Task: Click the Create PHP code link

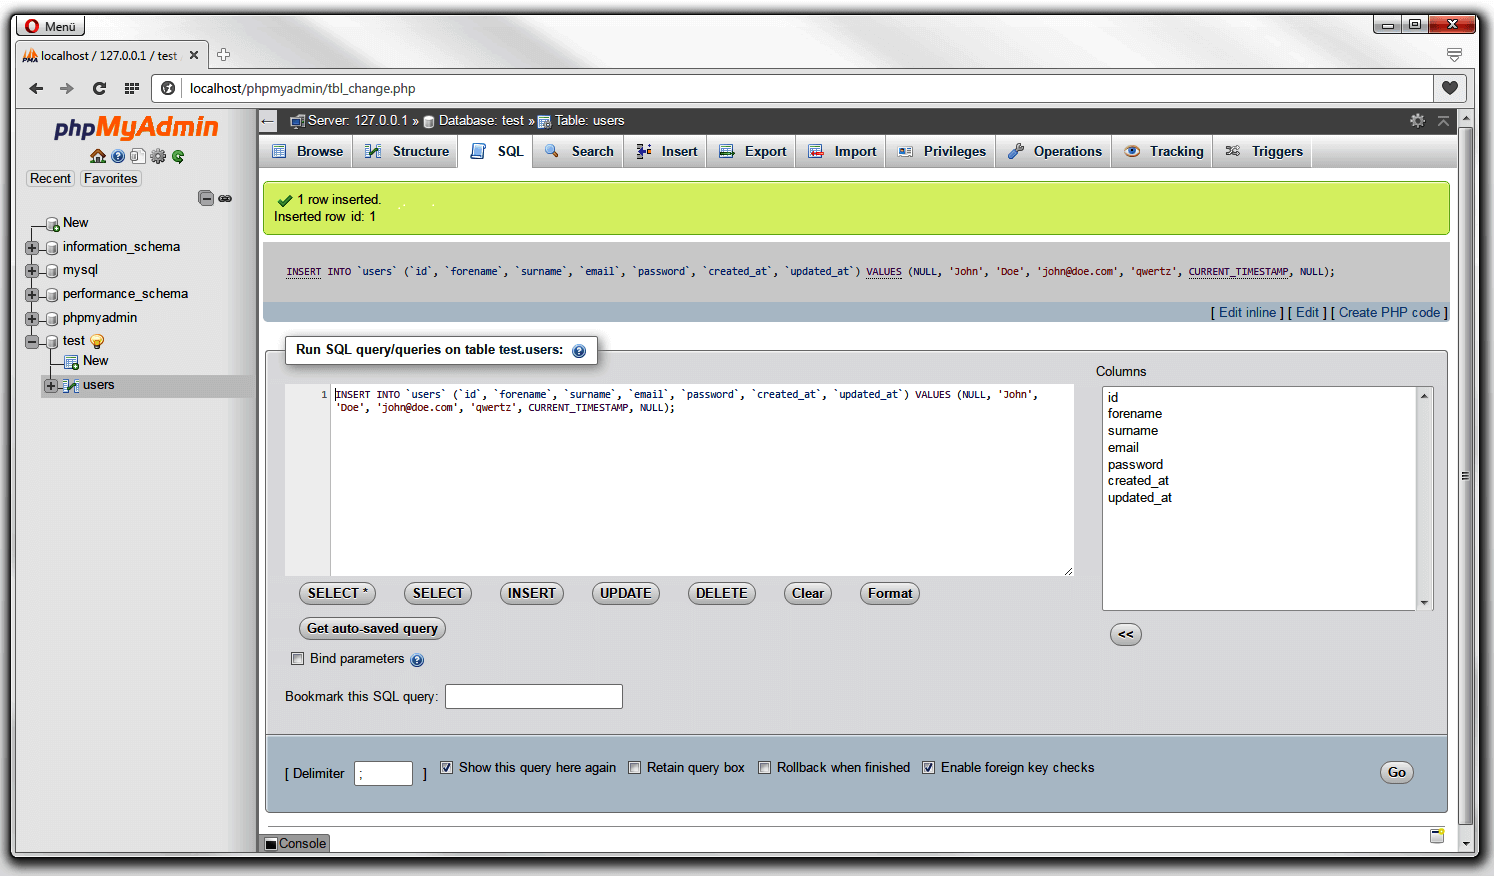Action: [x=1390, y=312]
